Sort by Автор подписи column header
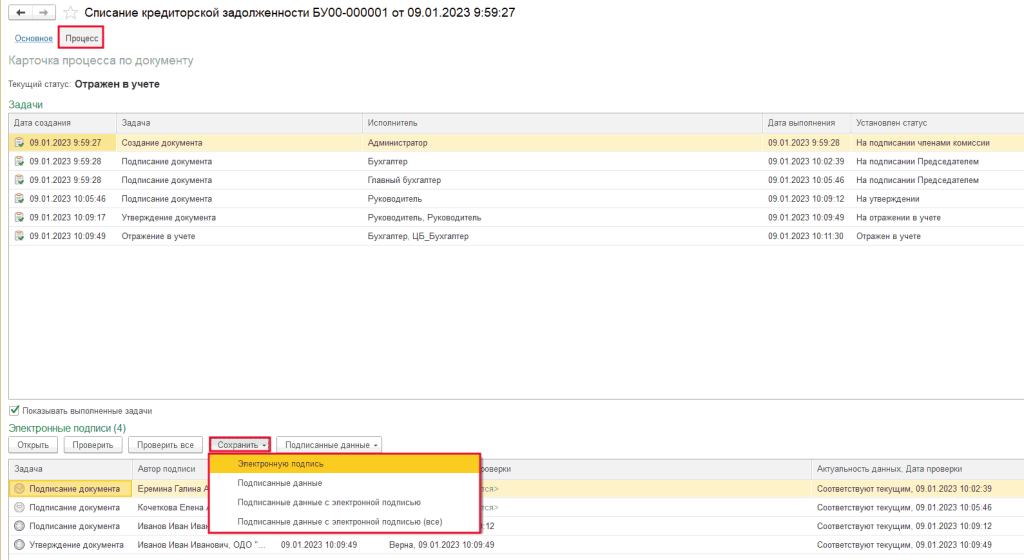This screenshot has height=560, width=1024. pyautogui.click(x=171, y=469)
